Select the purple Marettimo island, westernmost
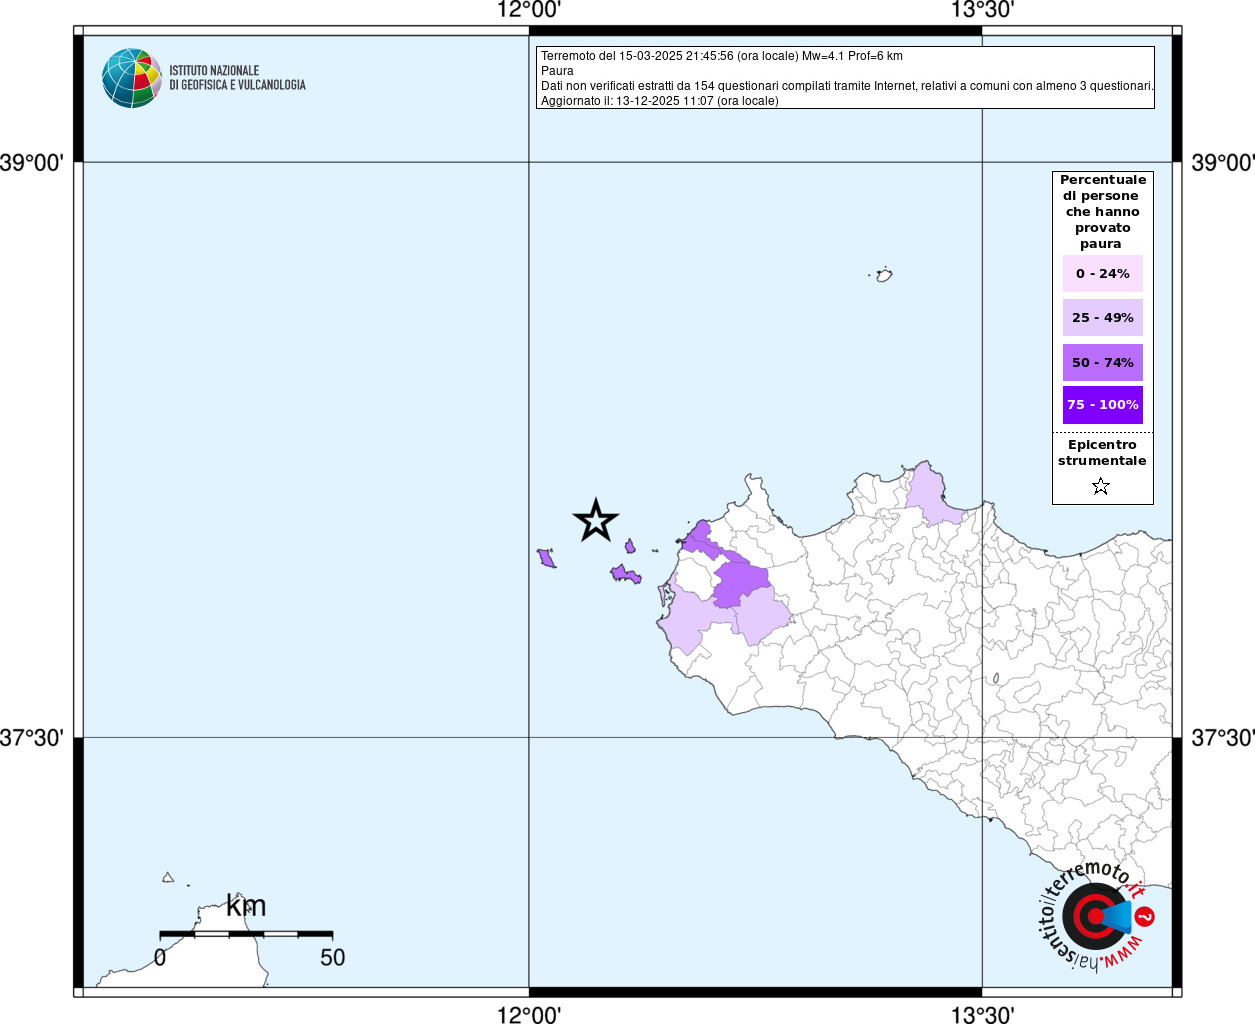The height and width of the screenshot is (1024, 1255). point(546,558)
